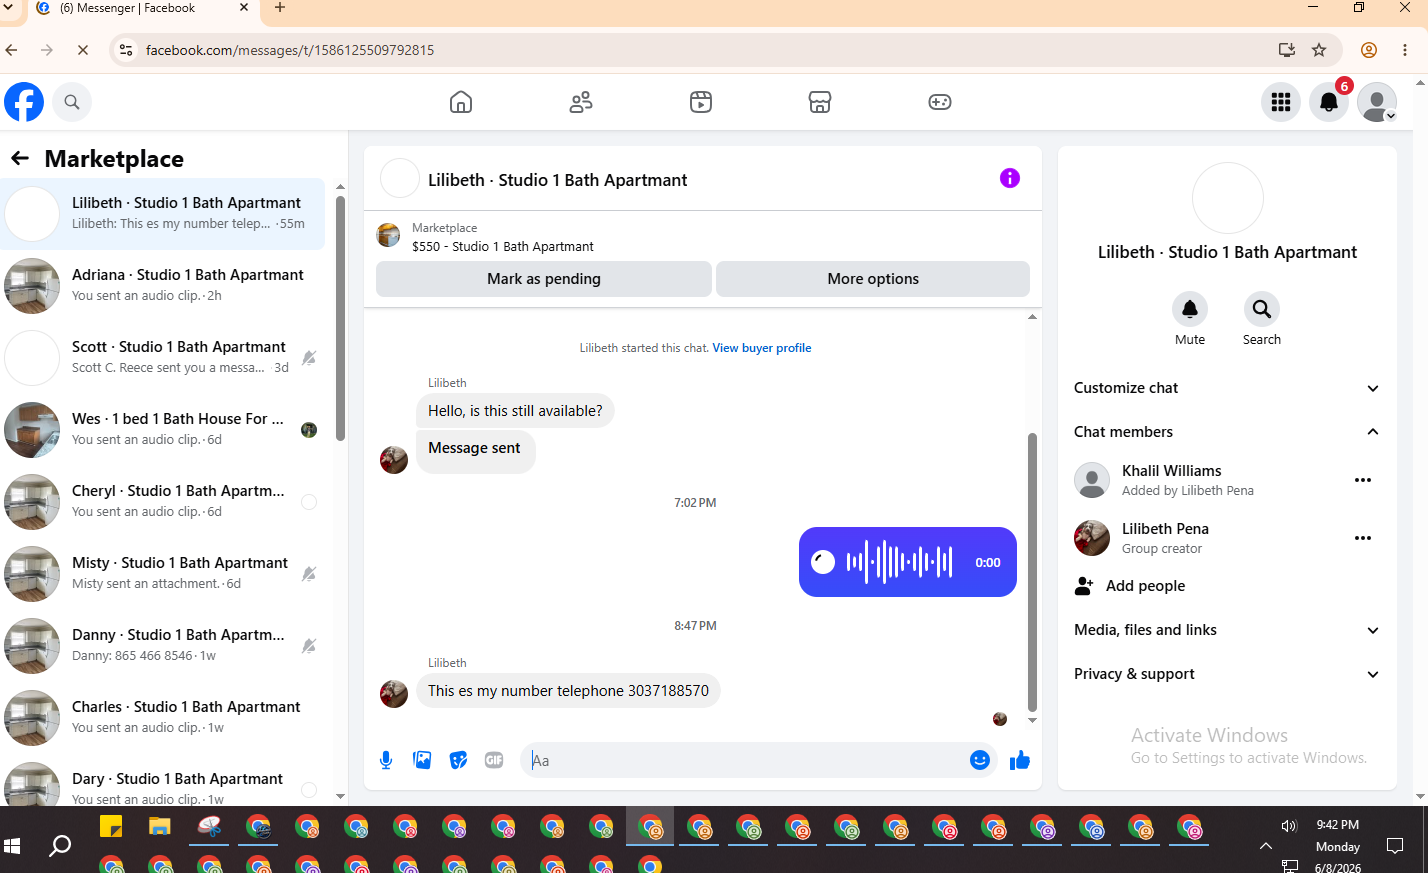
Task: Open the Facebook home logo
Action: point(24,102)
